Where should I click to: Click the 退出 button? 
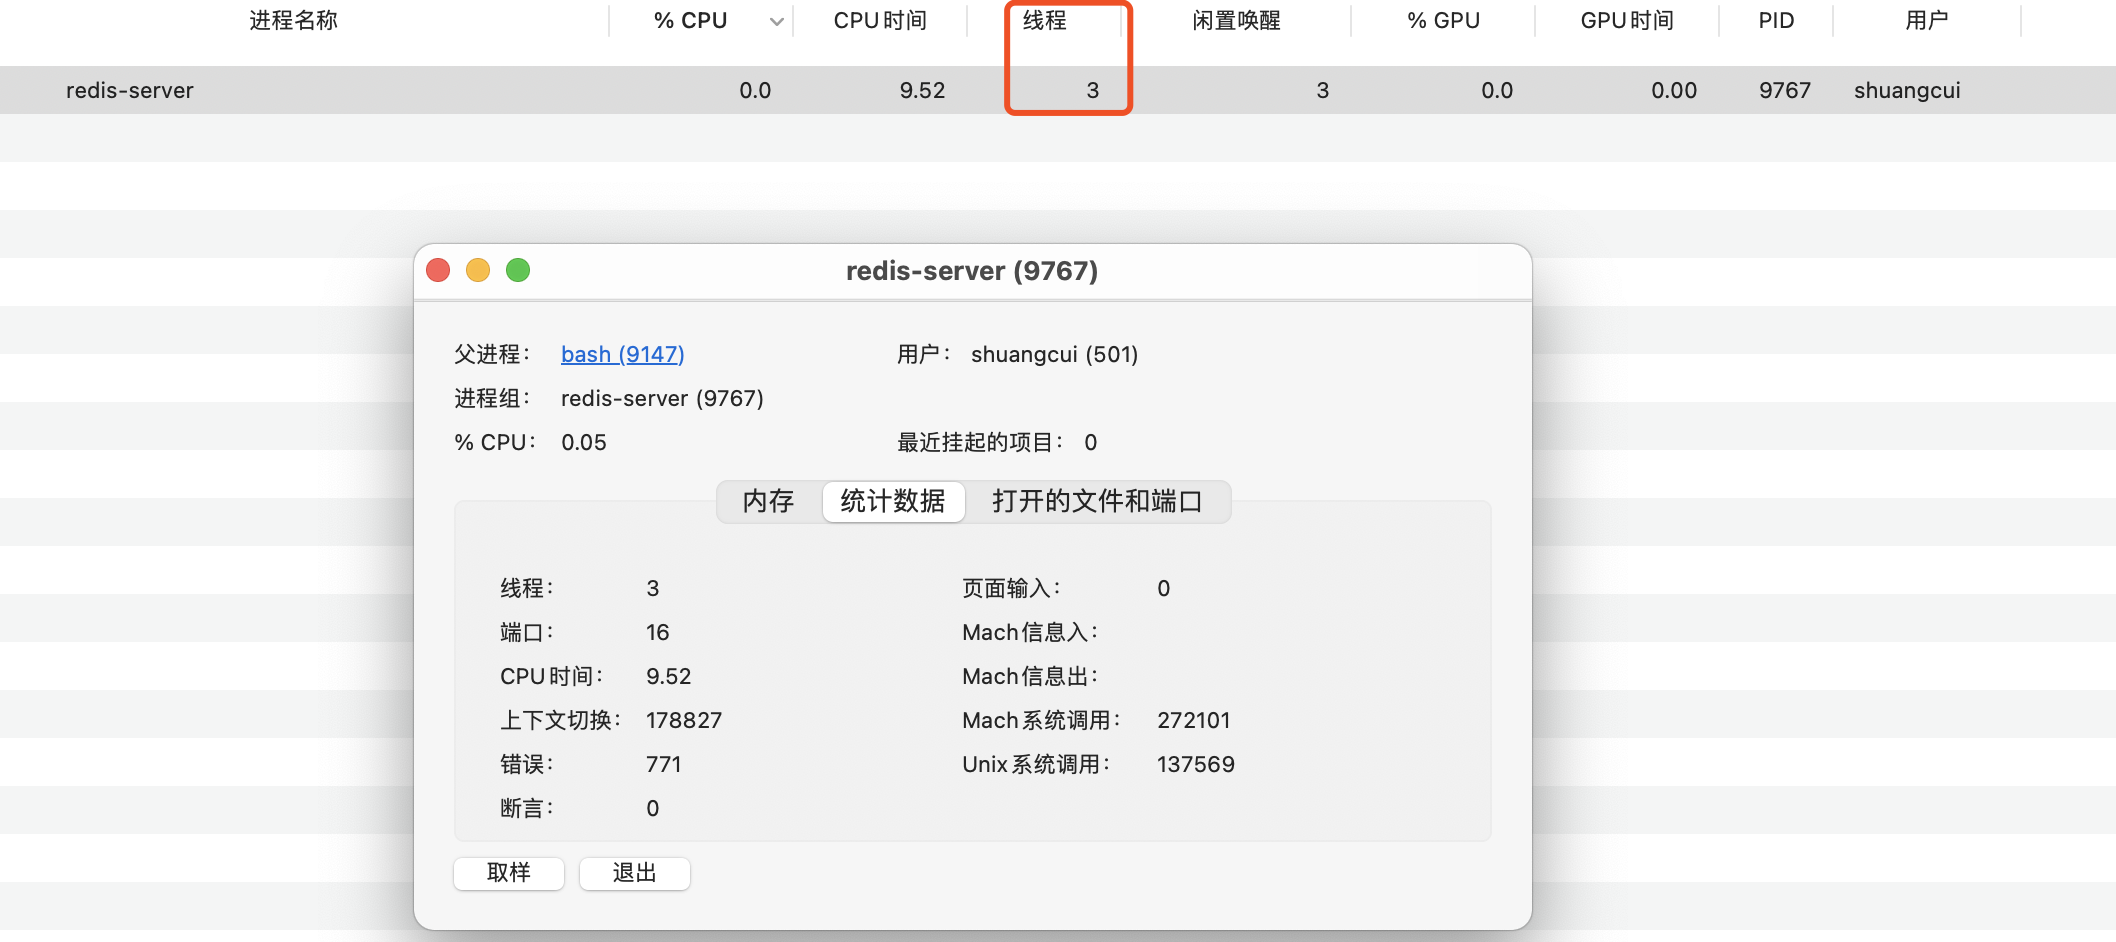[634, 873]
